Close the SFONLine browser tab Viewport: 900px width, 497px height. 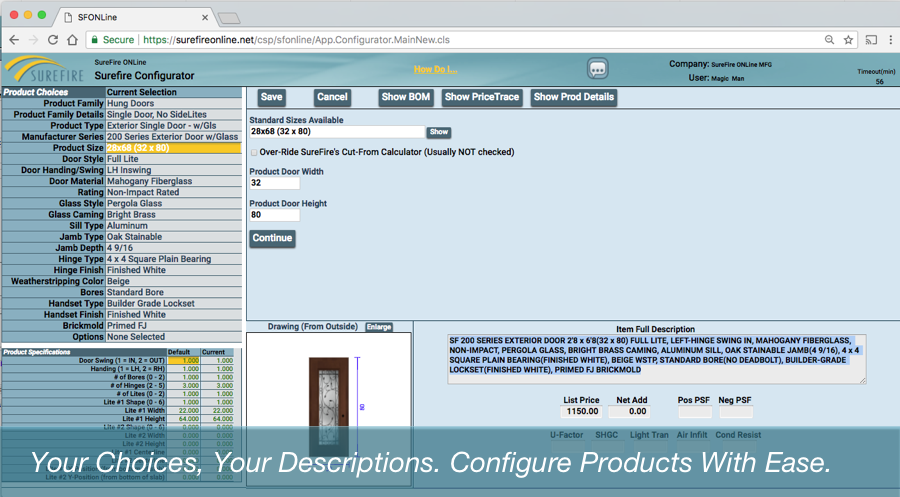tap(205, 17)
